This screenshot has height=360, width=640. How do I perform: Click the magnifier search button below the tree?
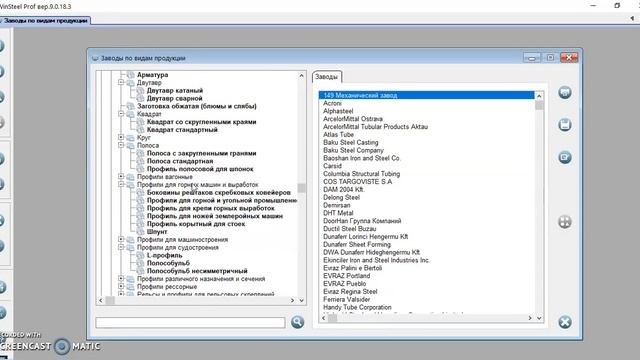point(298,322)
